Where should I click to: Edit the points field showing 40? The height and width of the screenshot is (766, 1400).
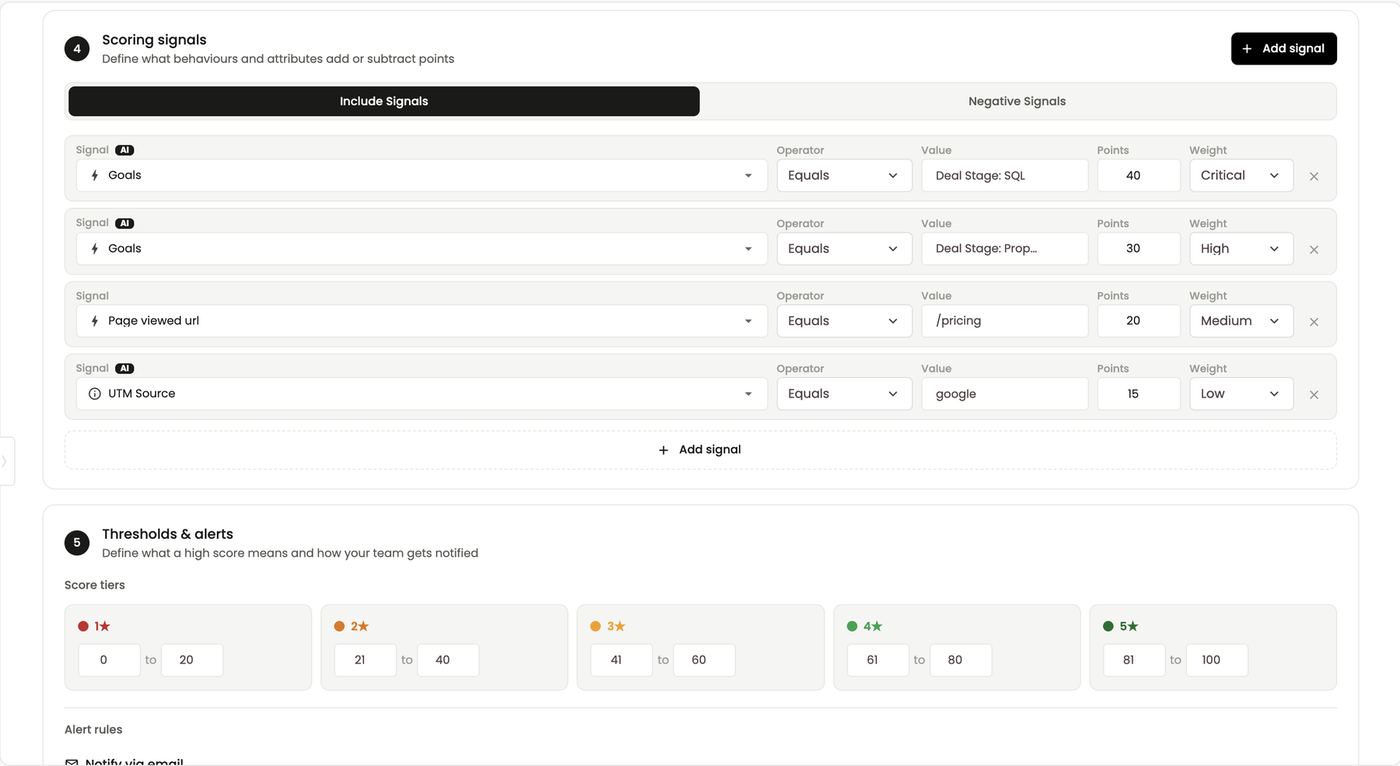[x=1139, y=175]
